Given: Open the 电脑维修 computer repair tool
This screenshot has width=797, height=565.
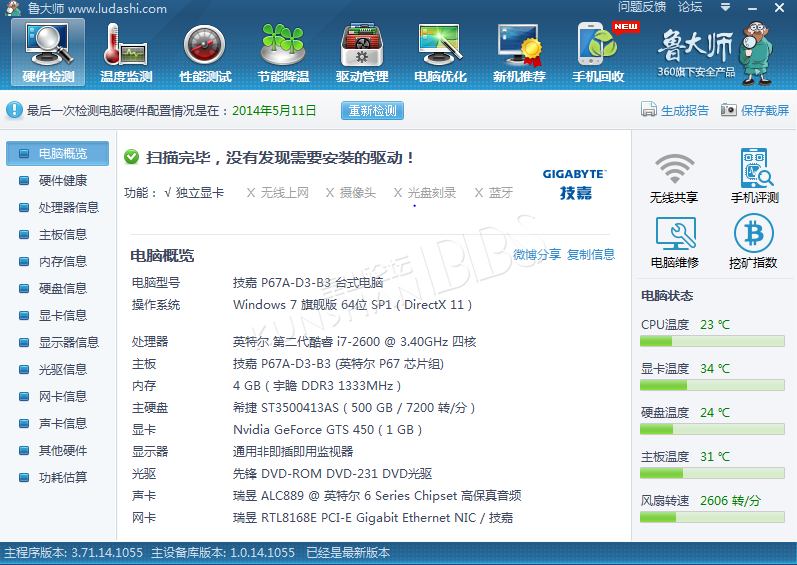Looking at the screenshot, I should (674, 243).
